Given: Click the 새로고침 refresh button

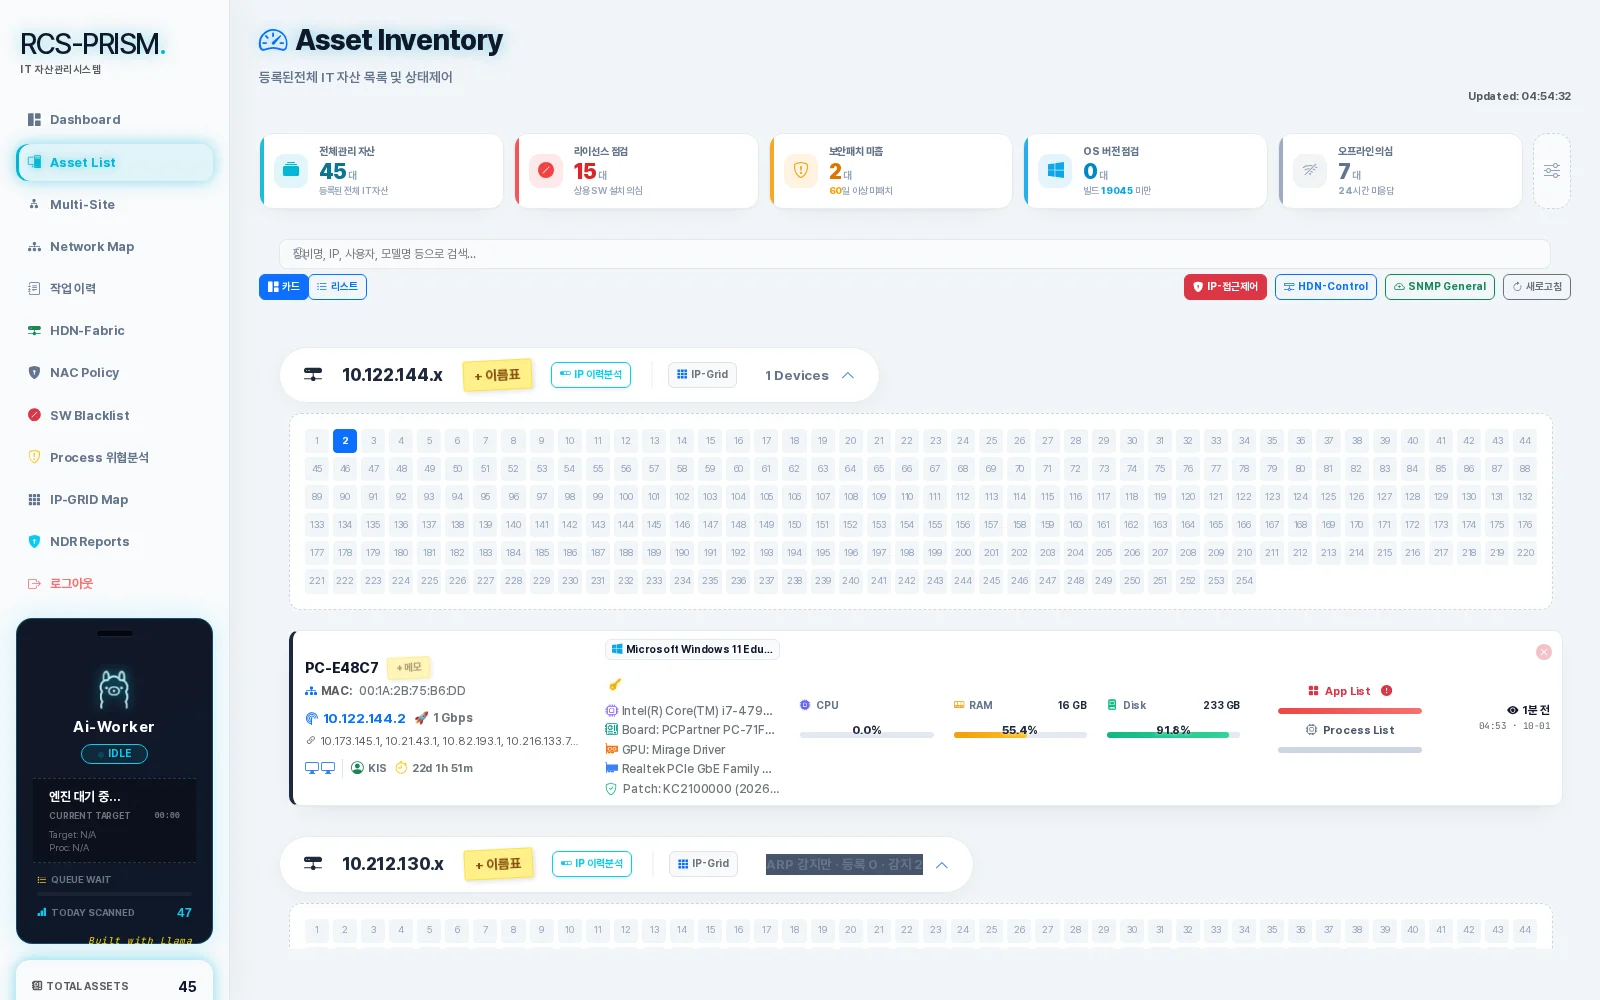Looking at the screenshot, I should tap(1537, 287).
